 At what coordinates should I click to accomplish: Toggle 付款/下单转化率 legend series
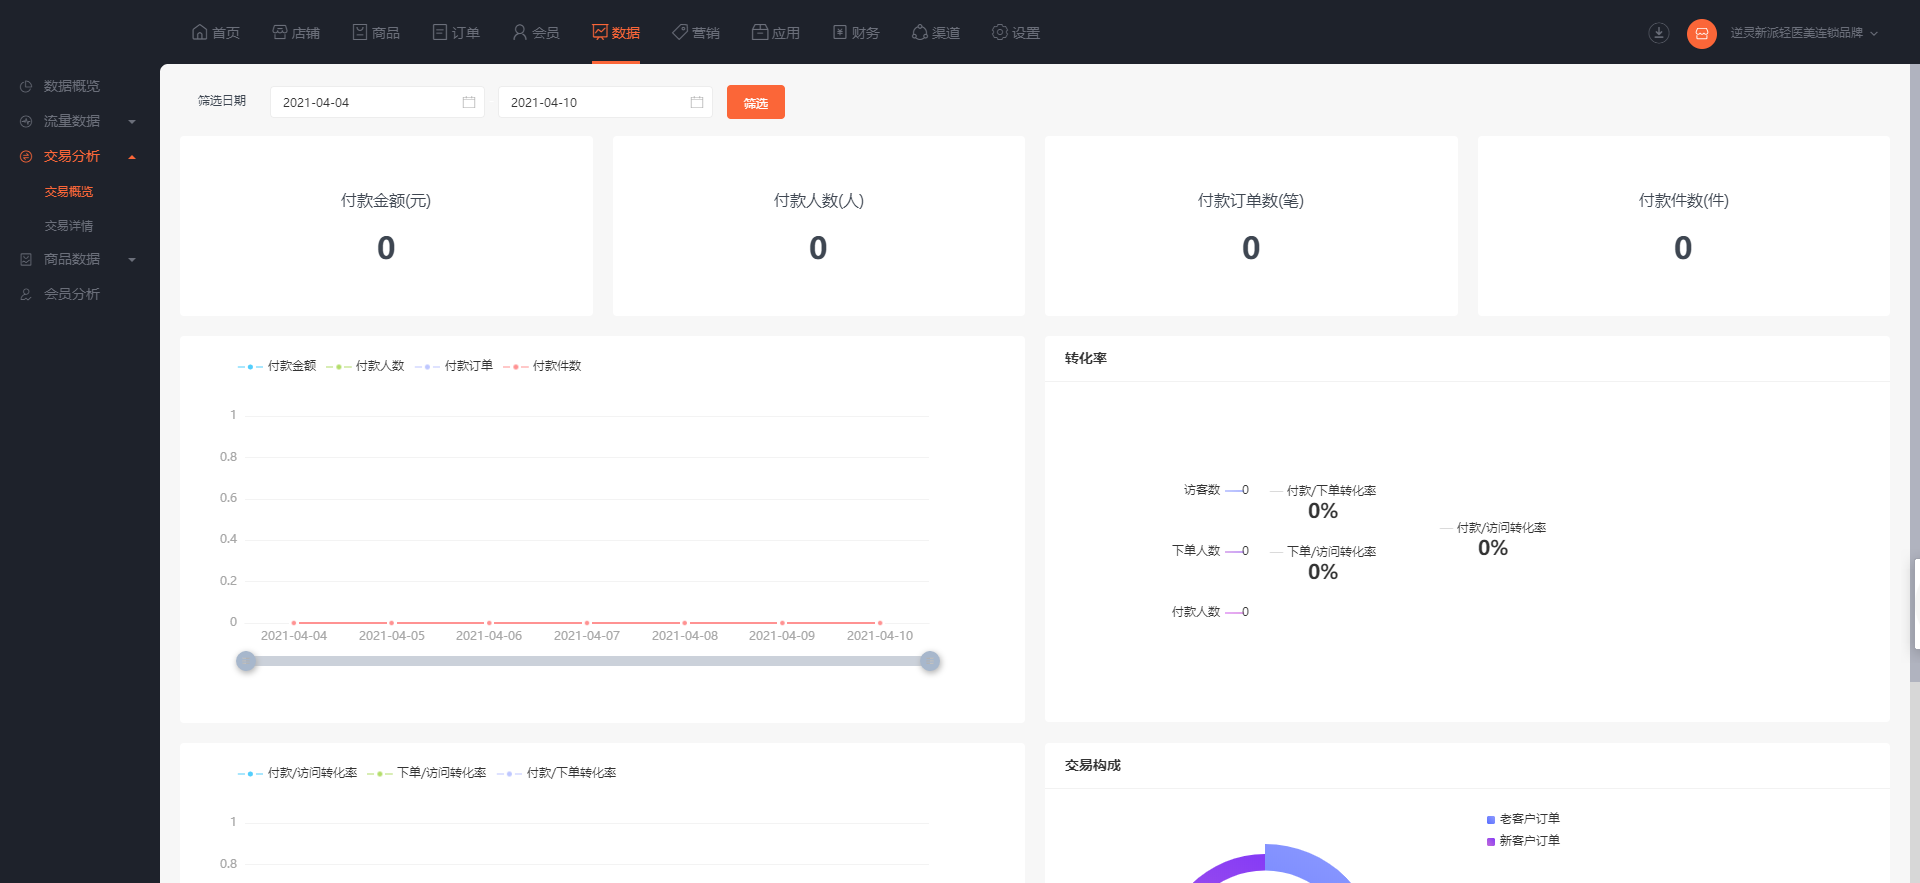(556, 773)
